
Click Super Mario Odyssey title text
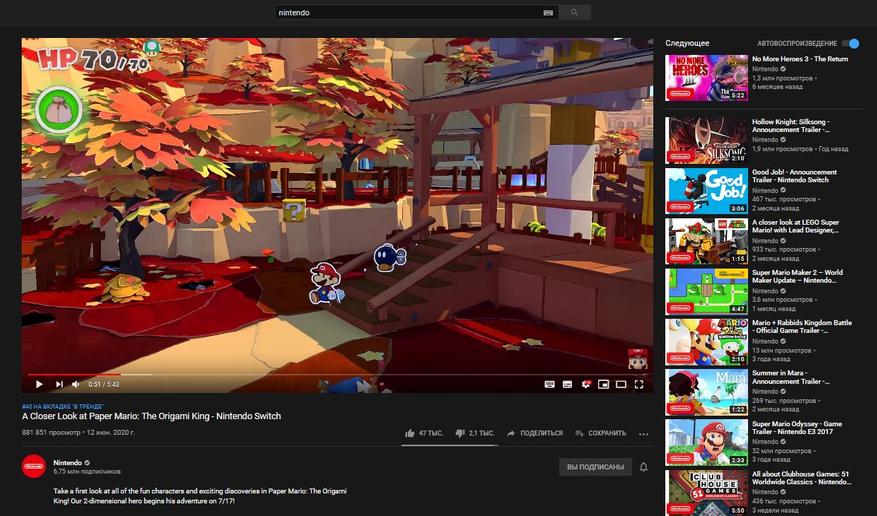coord(797,428)
